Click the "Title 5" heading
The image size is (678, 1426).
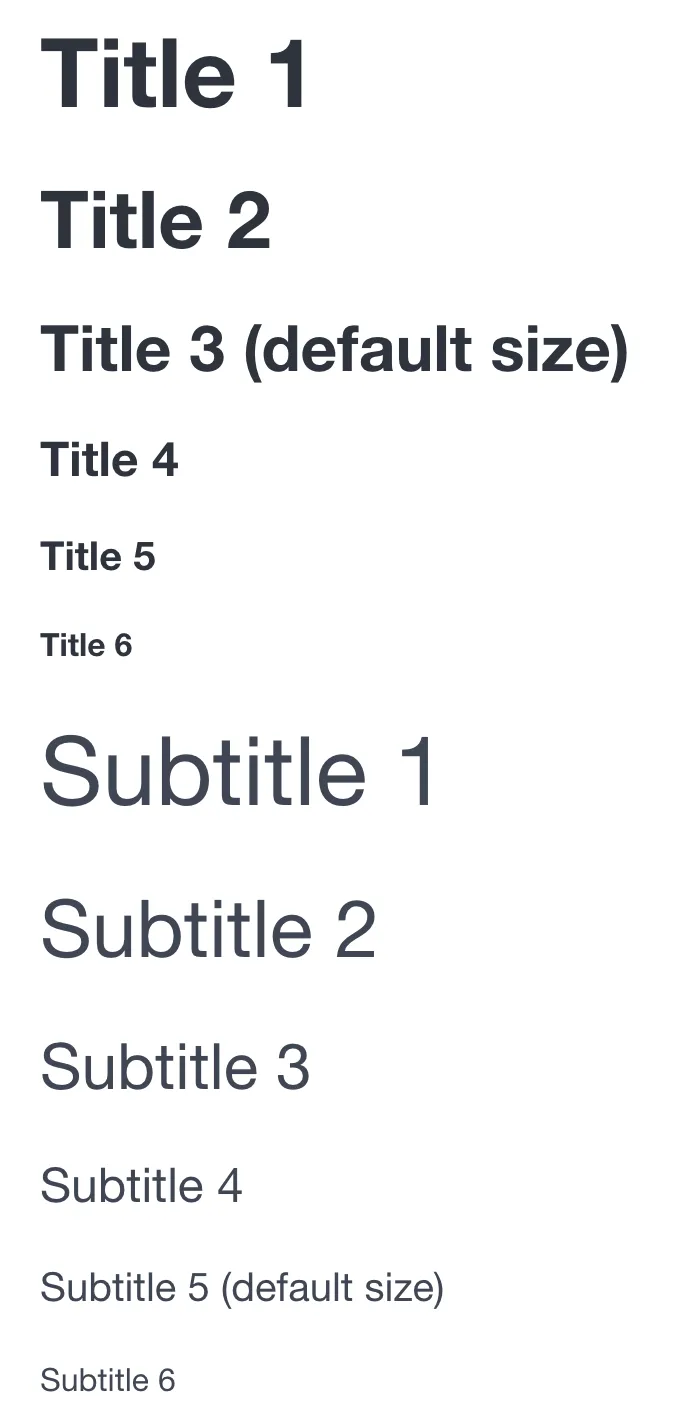coord(98,556)
